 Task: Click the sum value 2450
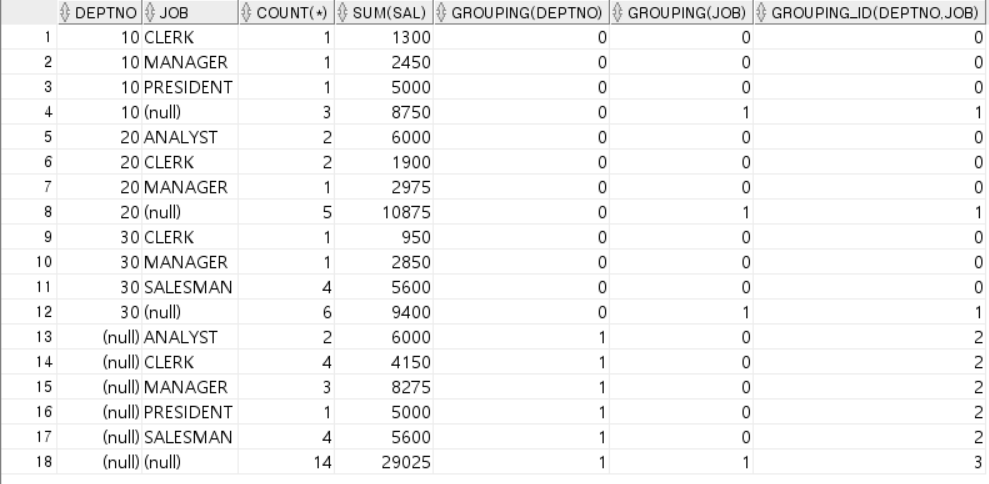pos(411,62)
